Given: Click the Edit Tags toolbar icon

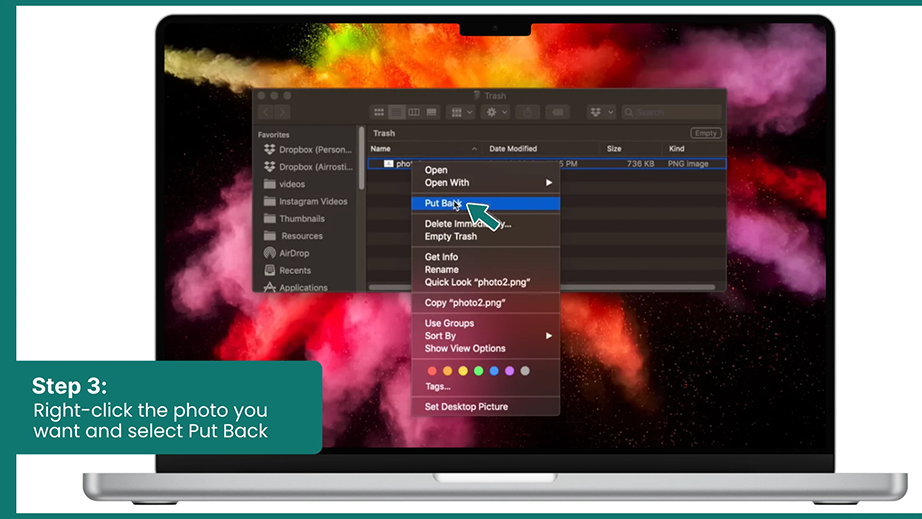Looking at the screenshot, I should pyautogui.click(x=557, y=112).
